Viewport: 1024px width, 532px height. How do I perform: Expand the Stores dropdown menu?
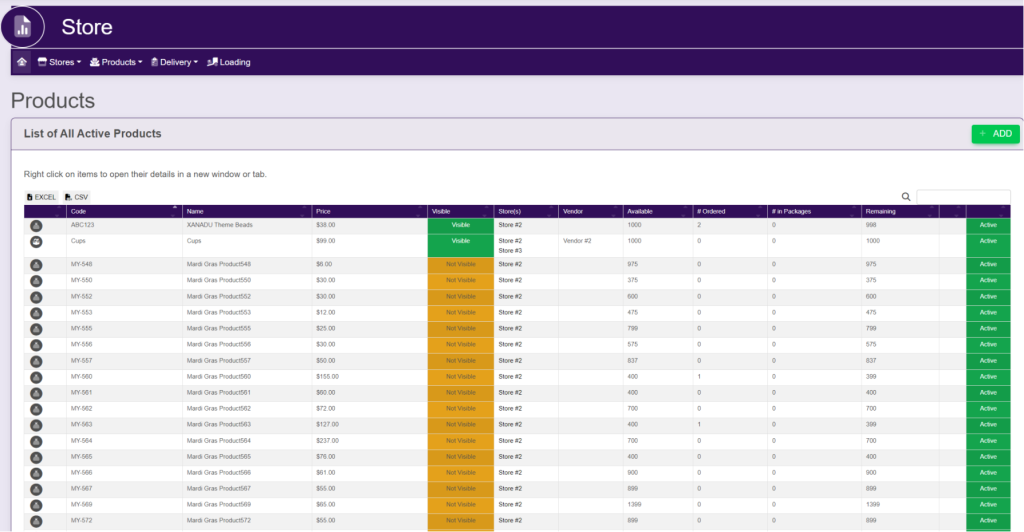coord(59,62)
